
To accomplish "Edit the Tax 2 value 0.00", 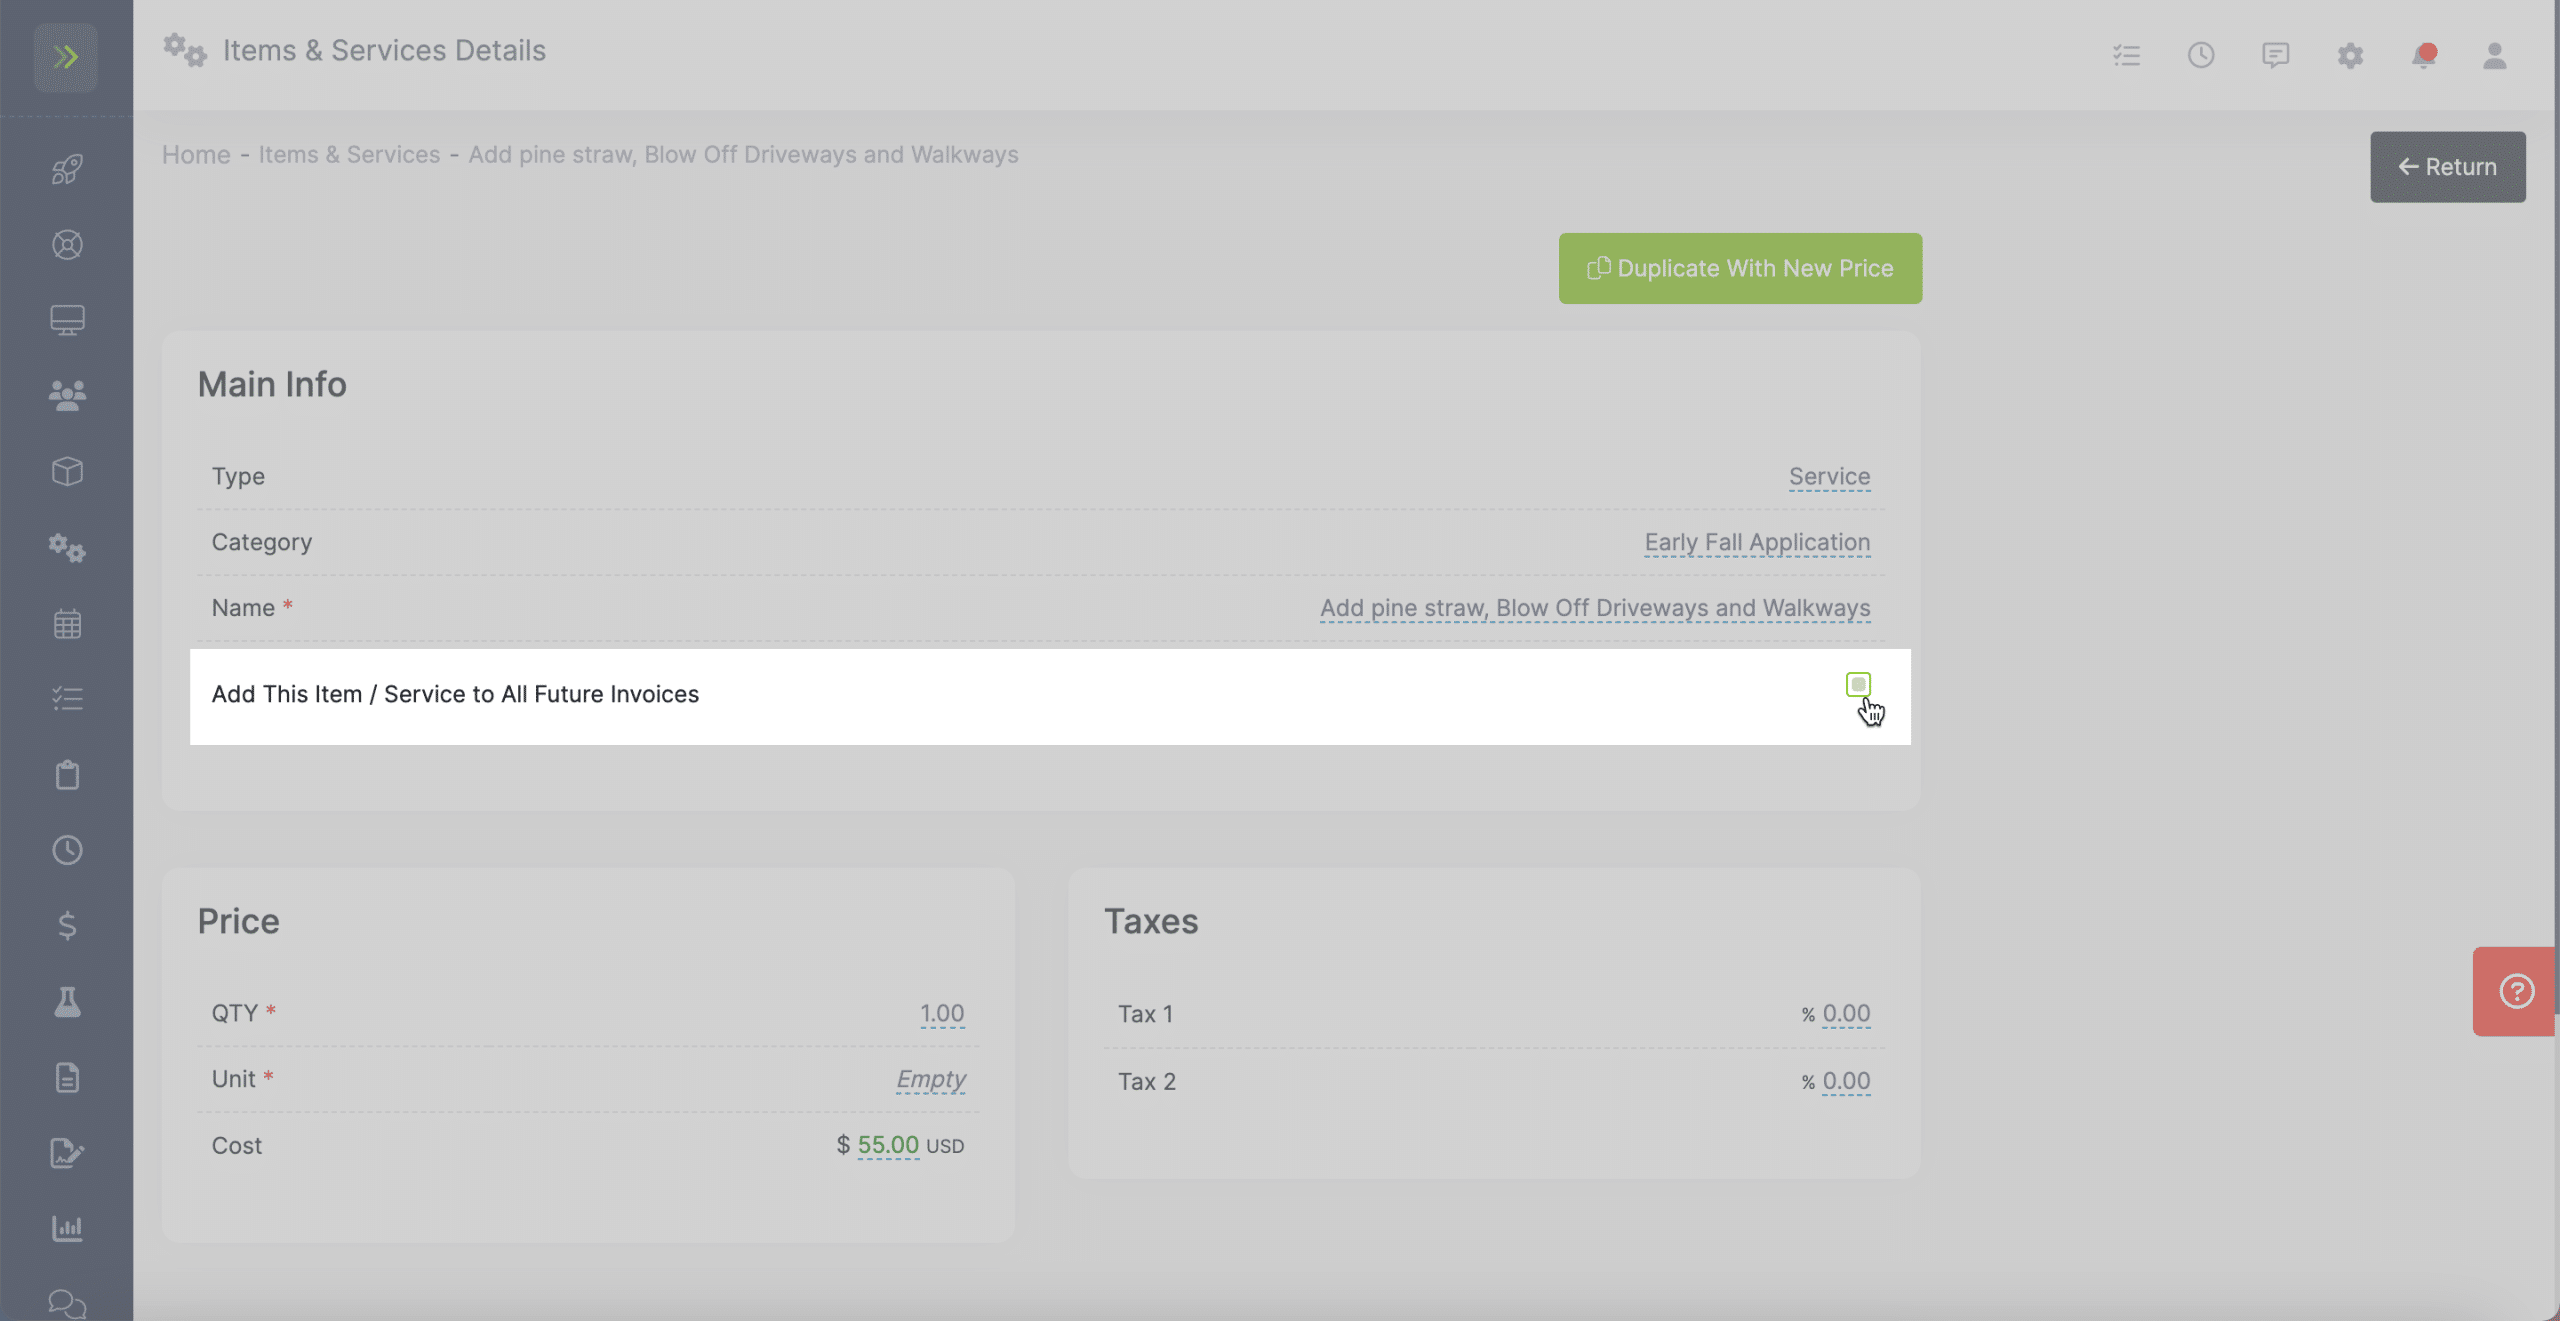I will pos(1846,1081).
